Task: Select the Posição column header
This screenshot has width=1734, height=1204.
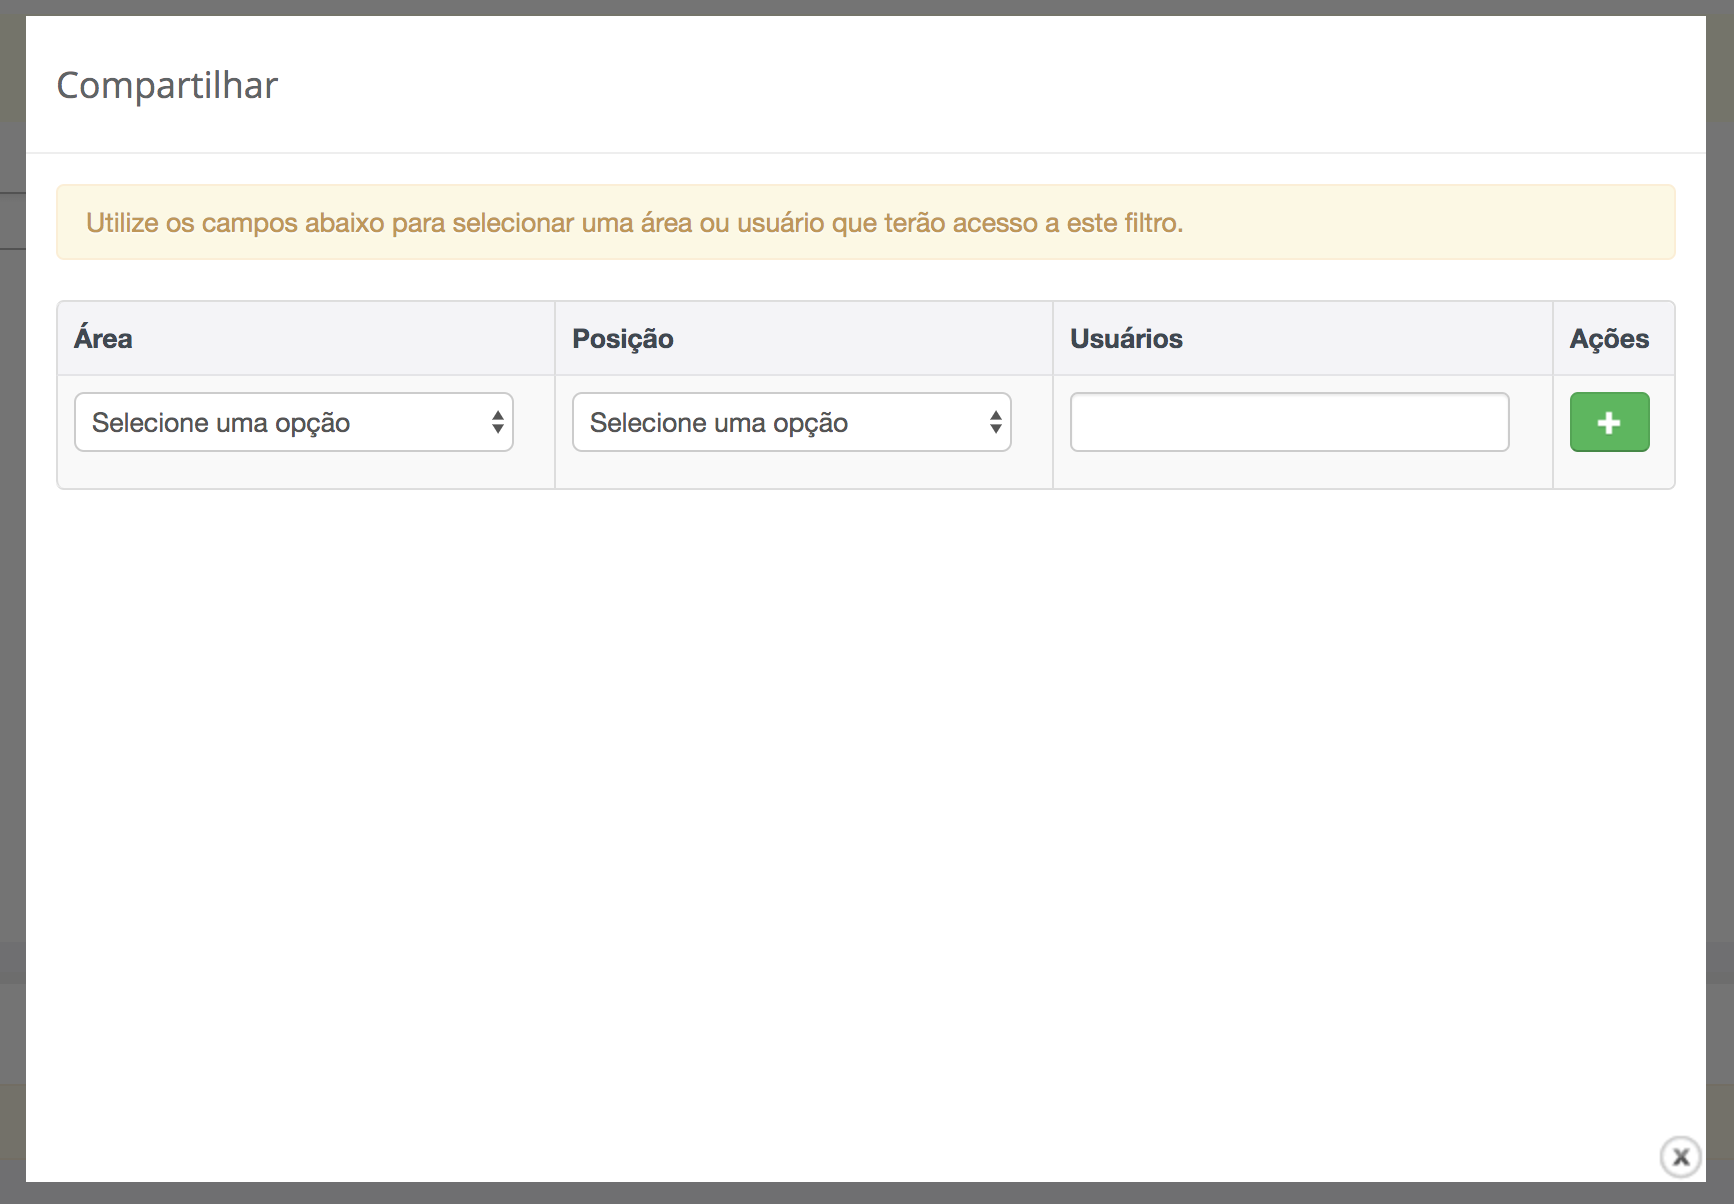Action: [622, 339]
